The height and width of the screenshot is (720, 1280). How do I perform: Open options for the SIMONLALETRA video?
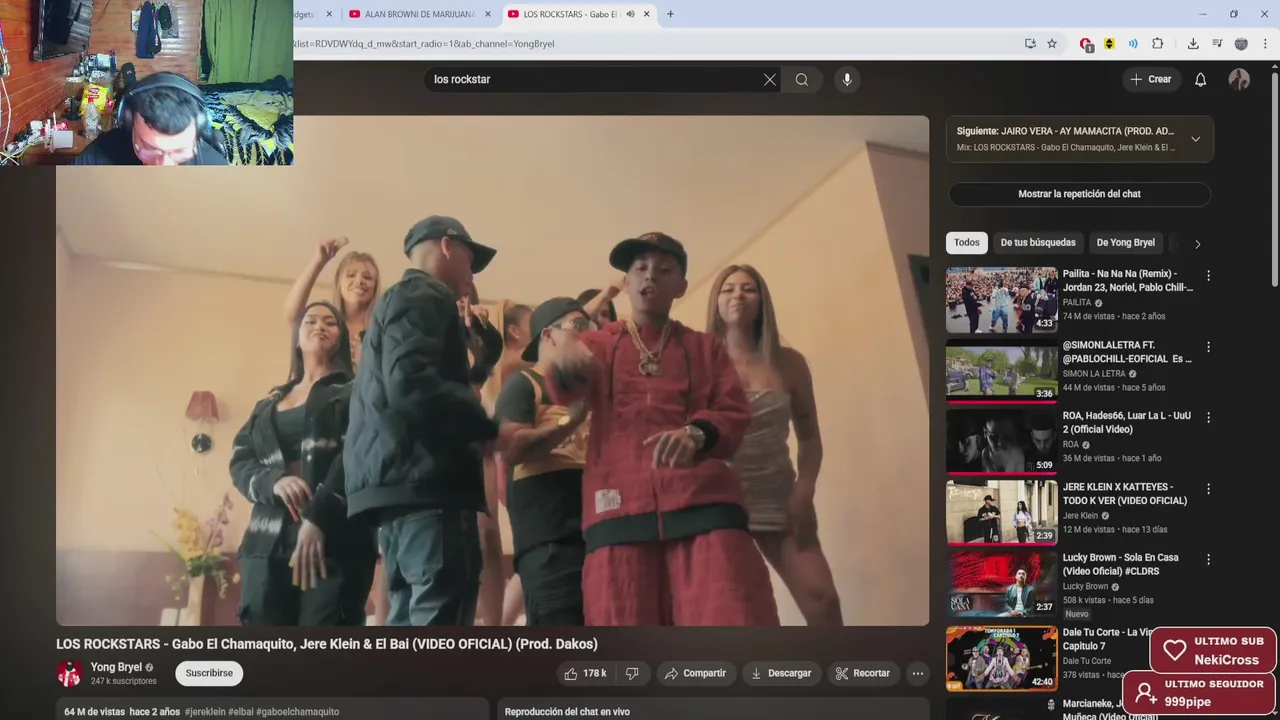[x=1208, y=347]
